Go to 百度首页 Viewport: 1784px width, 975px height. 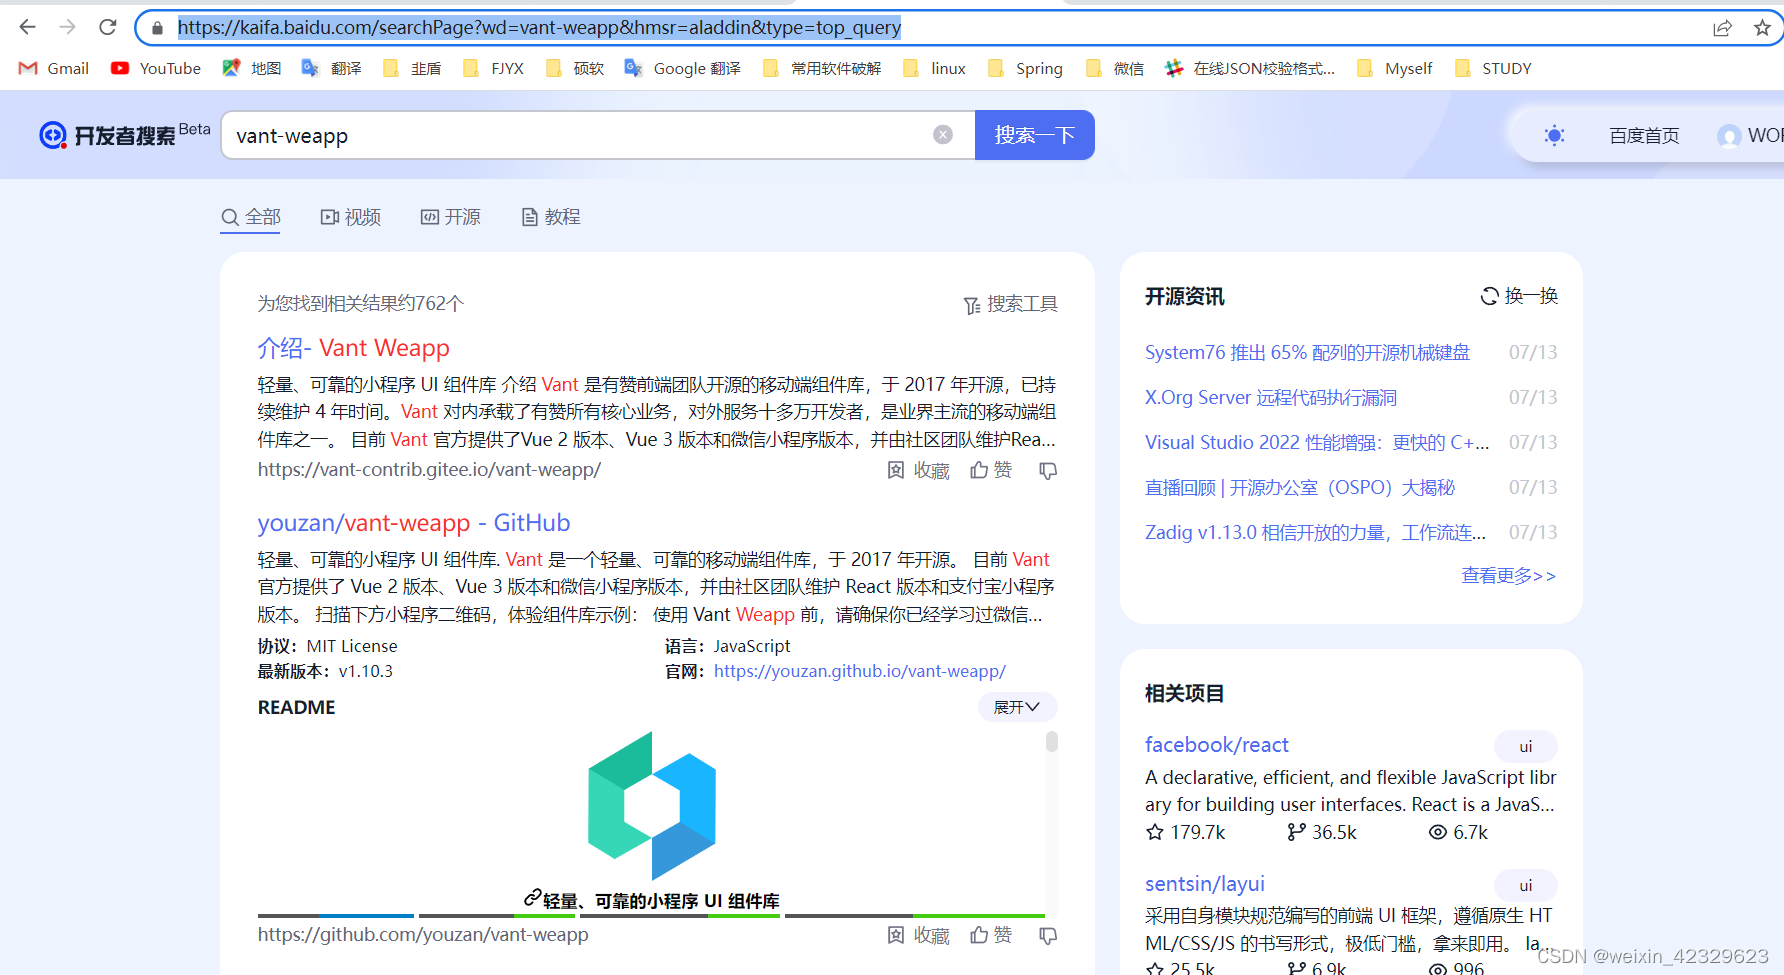click(x=1644, y=136)
